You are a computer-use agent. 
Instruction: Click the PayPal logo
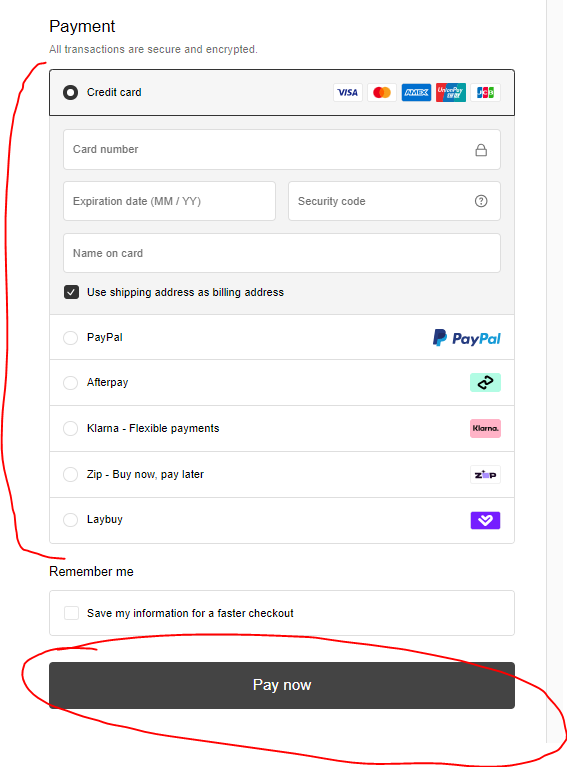pyautogui.click(x=467, y=338)
